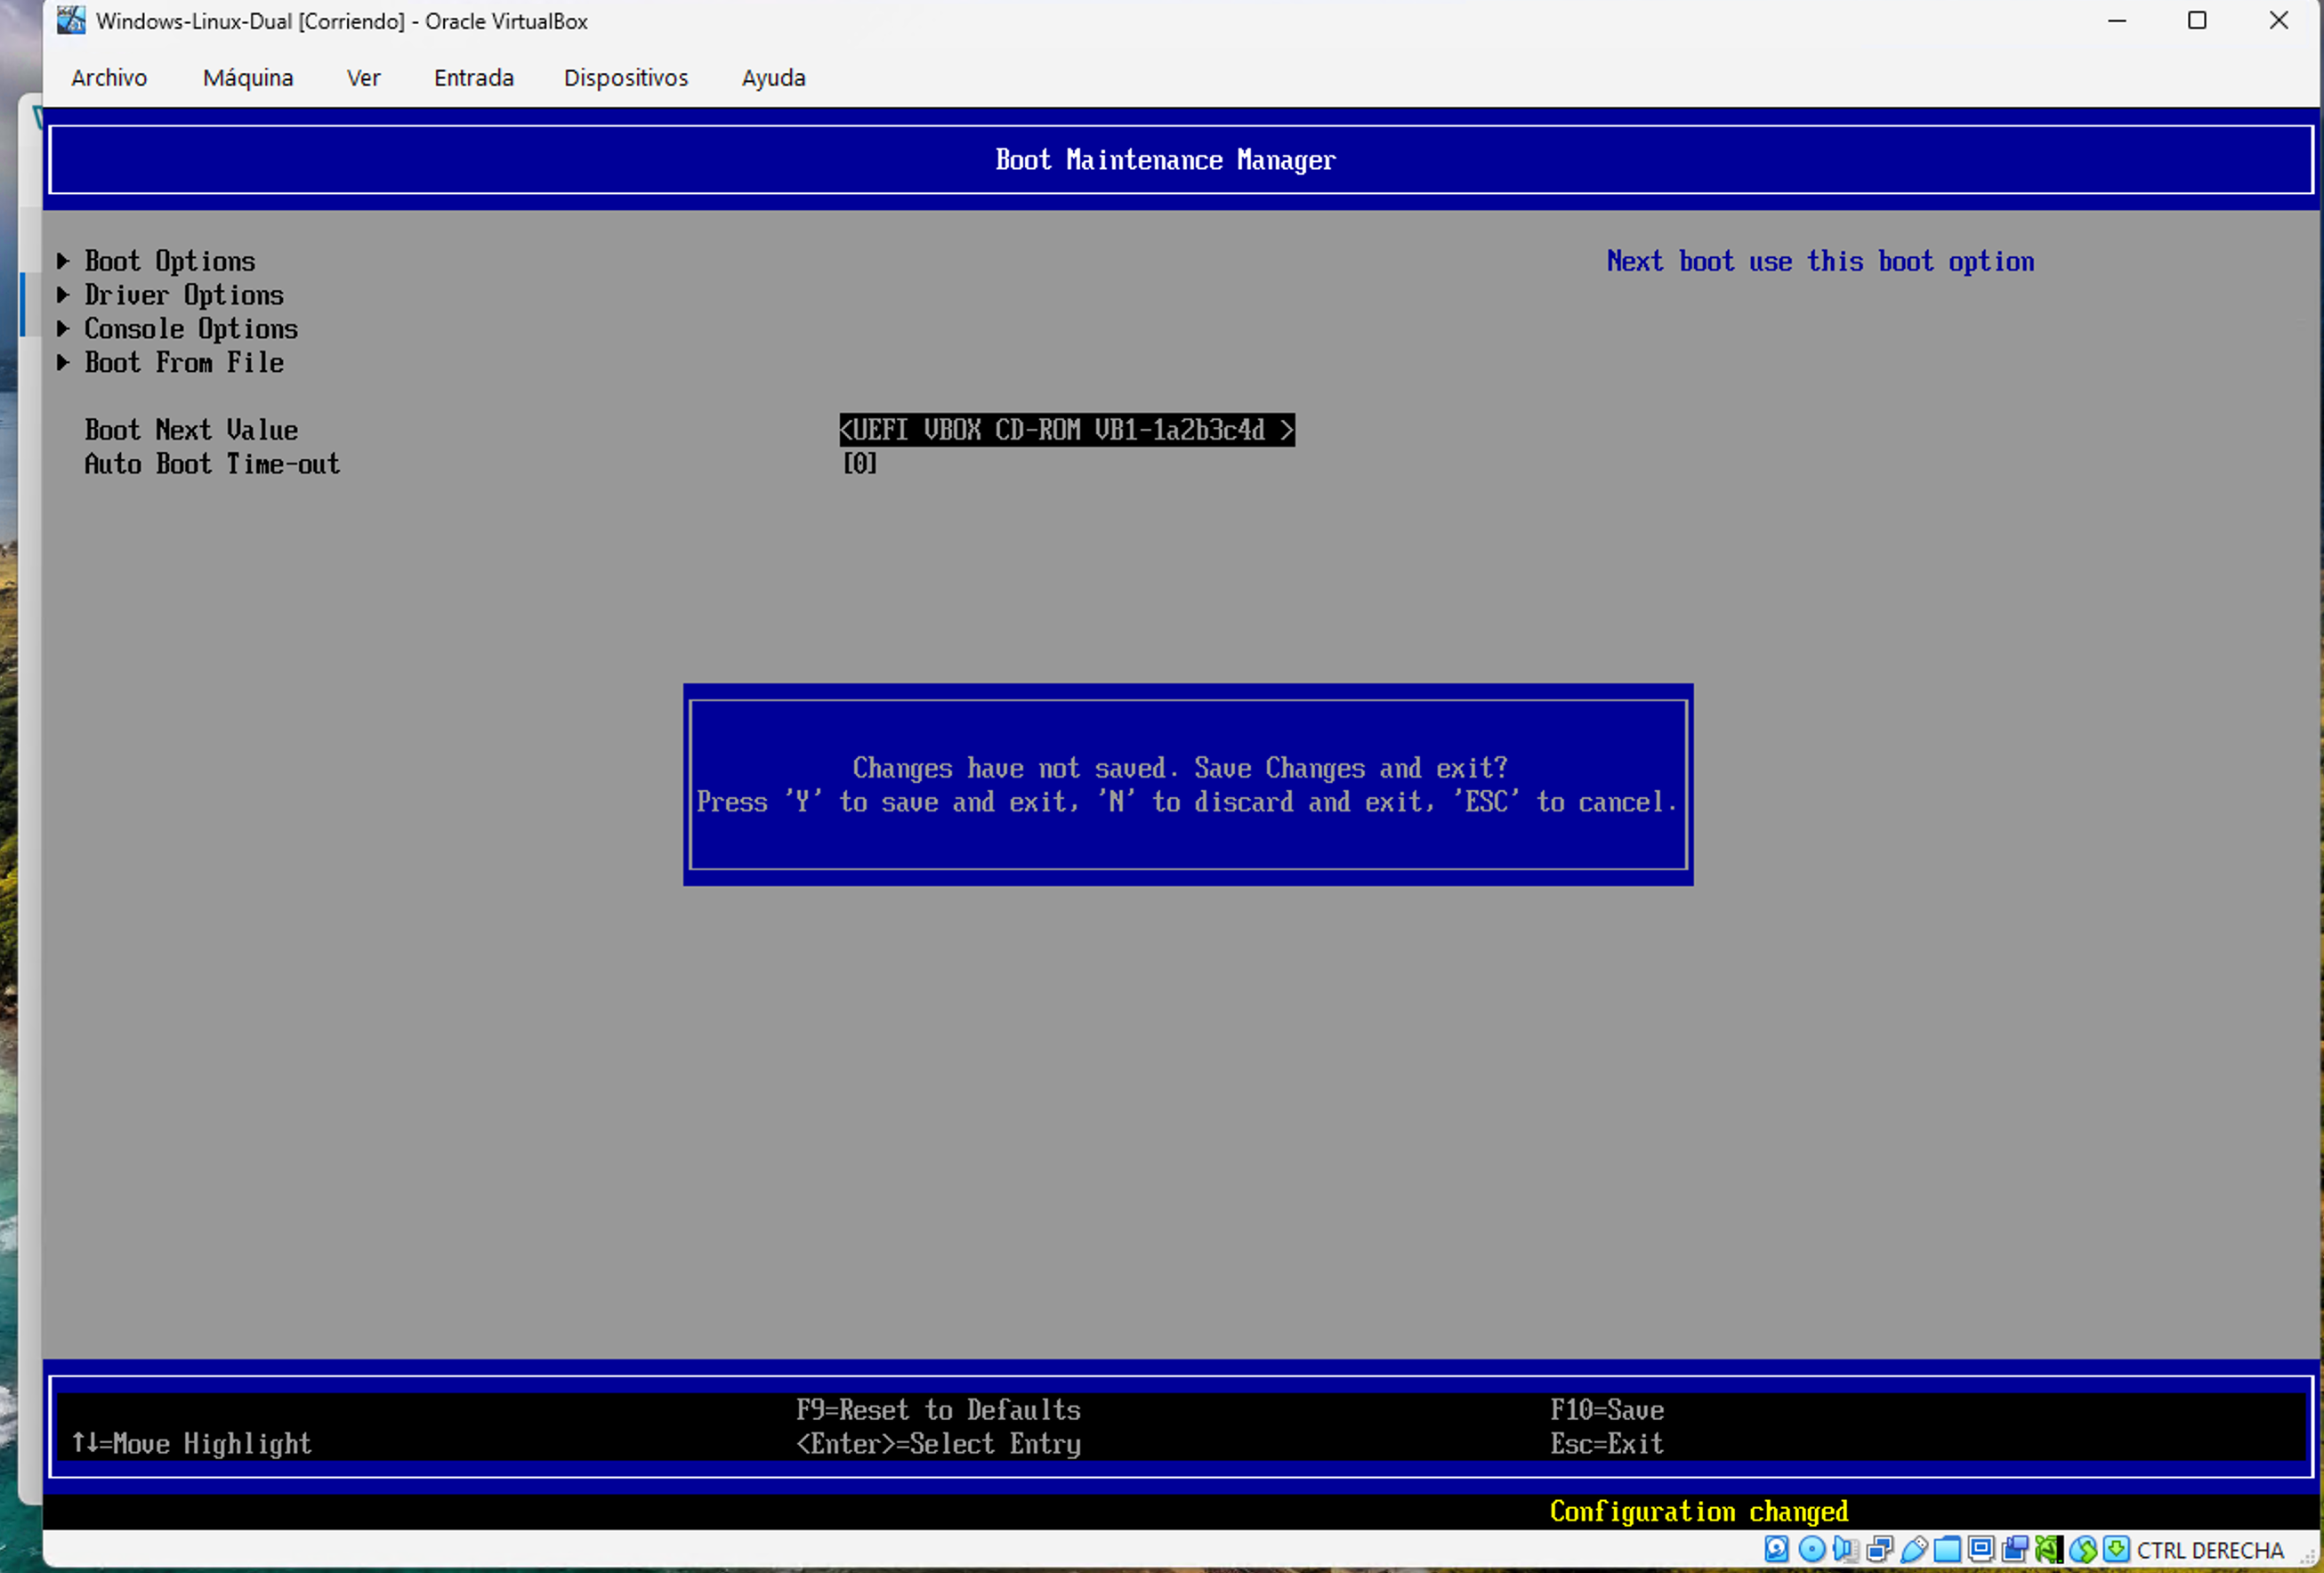Open the USB devices status icon
Image resolution: width=2324 pixels, height=1573 pixels.
tap(1914, 1549)
